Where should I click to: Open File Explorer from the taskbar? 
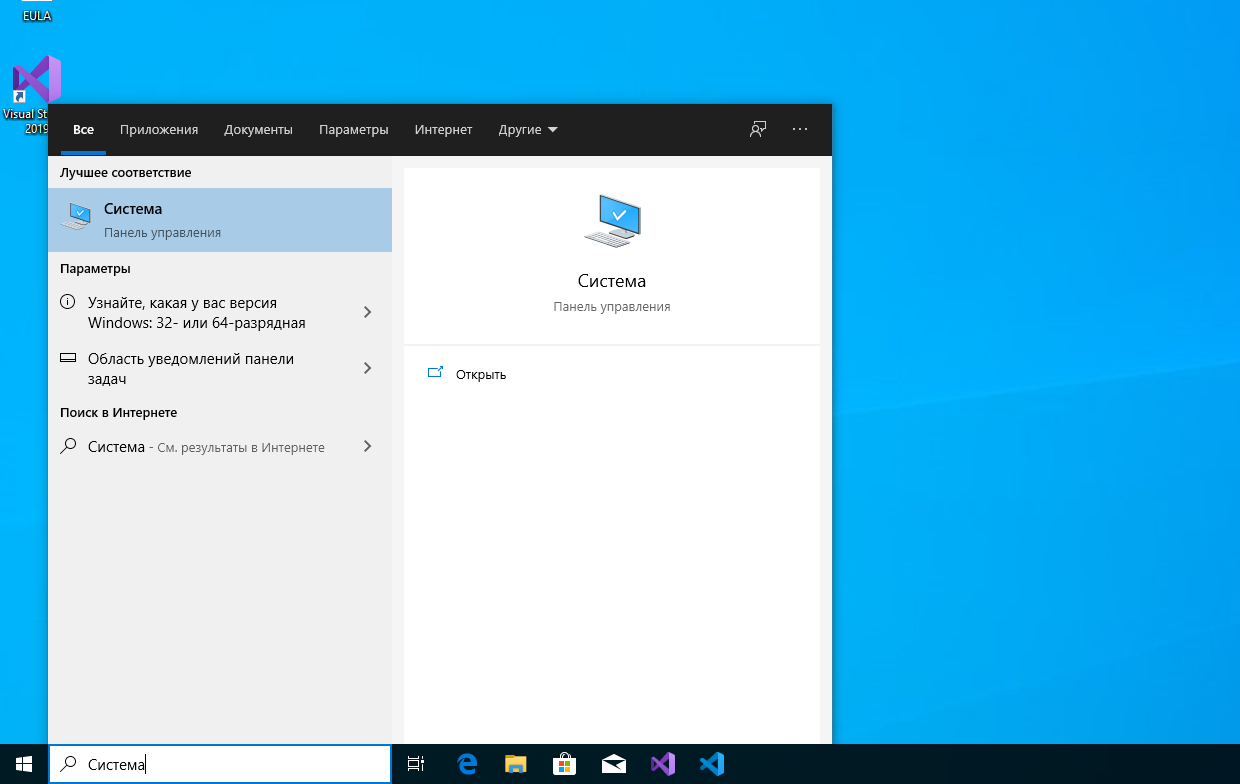[515, 764]
